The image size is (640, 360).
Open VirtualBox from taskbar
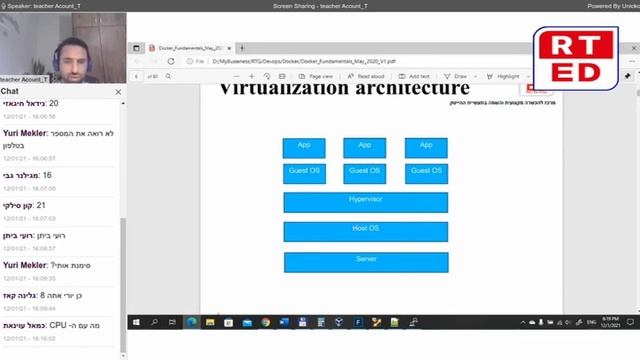(x=339, y=322)
